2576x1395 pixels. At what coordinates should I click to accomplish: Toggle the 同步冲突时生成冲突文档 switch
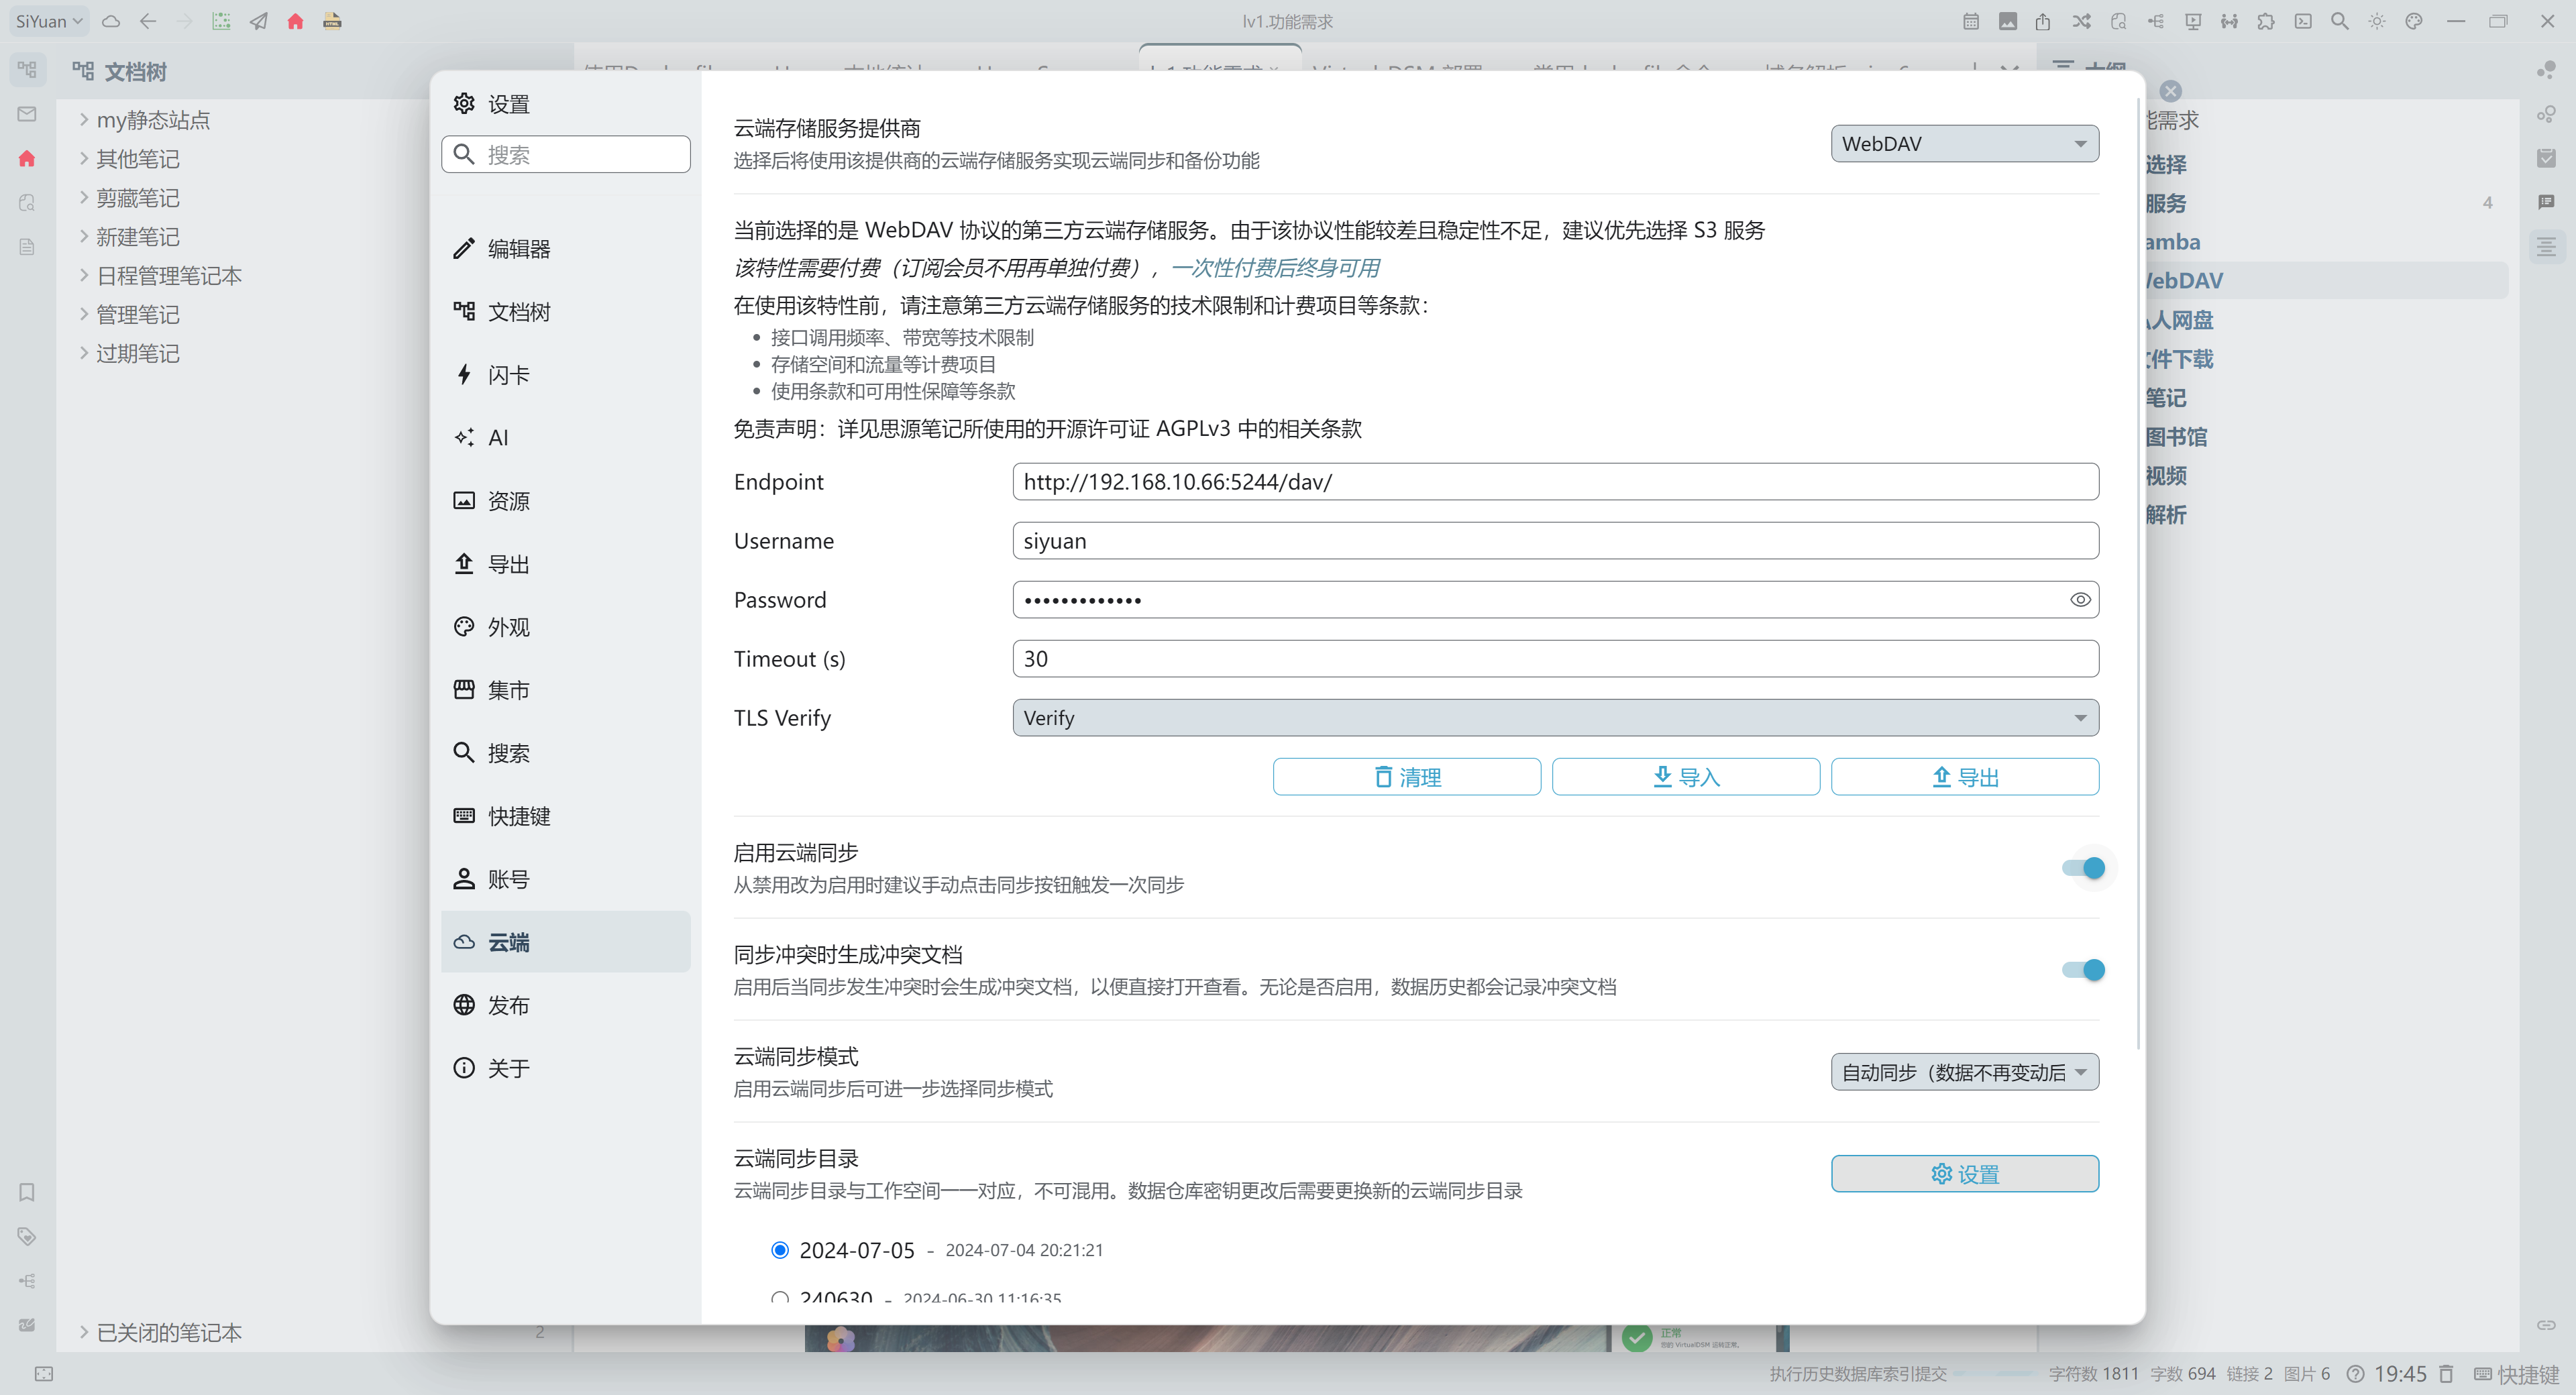click(x=2083, y=970)
